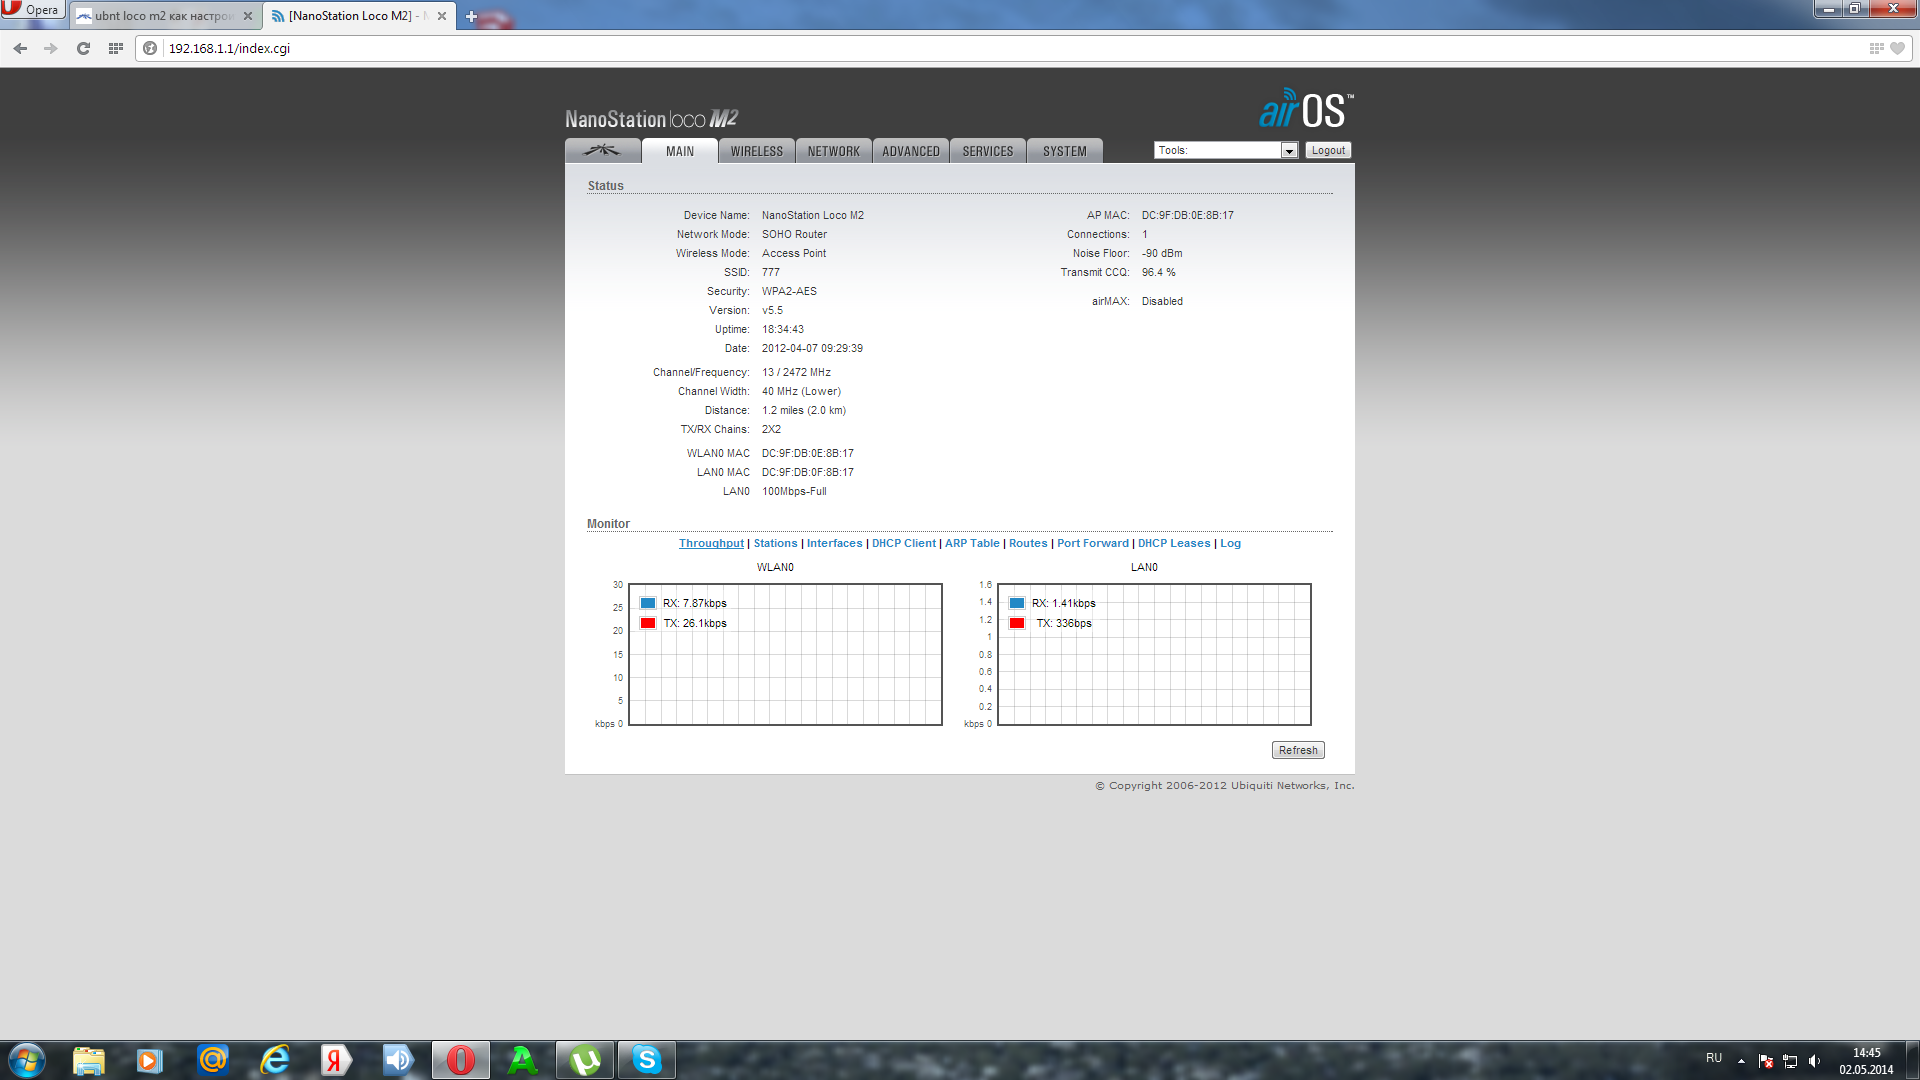Click the Refresh button
The height and width of the screenshot is (1080, 1920).
click(x=1298, y=750)
